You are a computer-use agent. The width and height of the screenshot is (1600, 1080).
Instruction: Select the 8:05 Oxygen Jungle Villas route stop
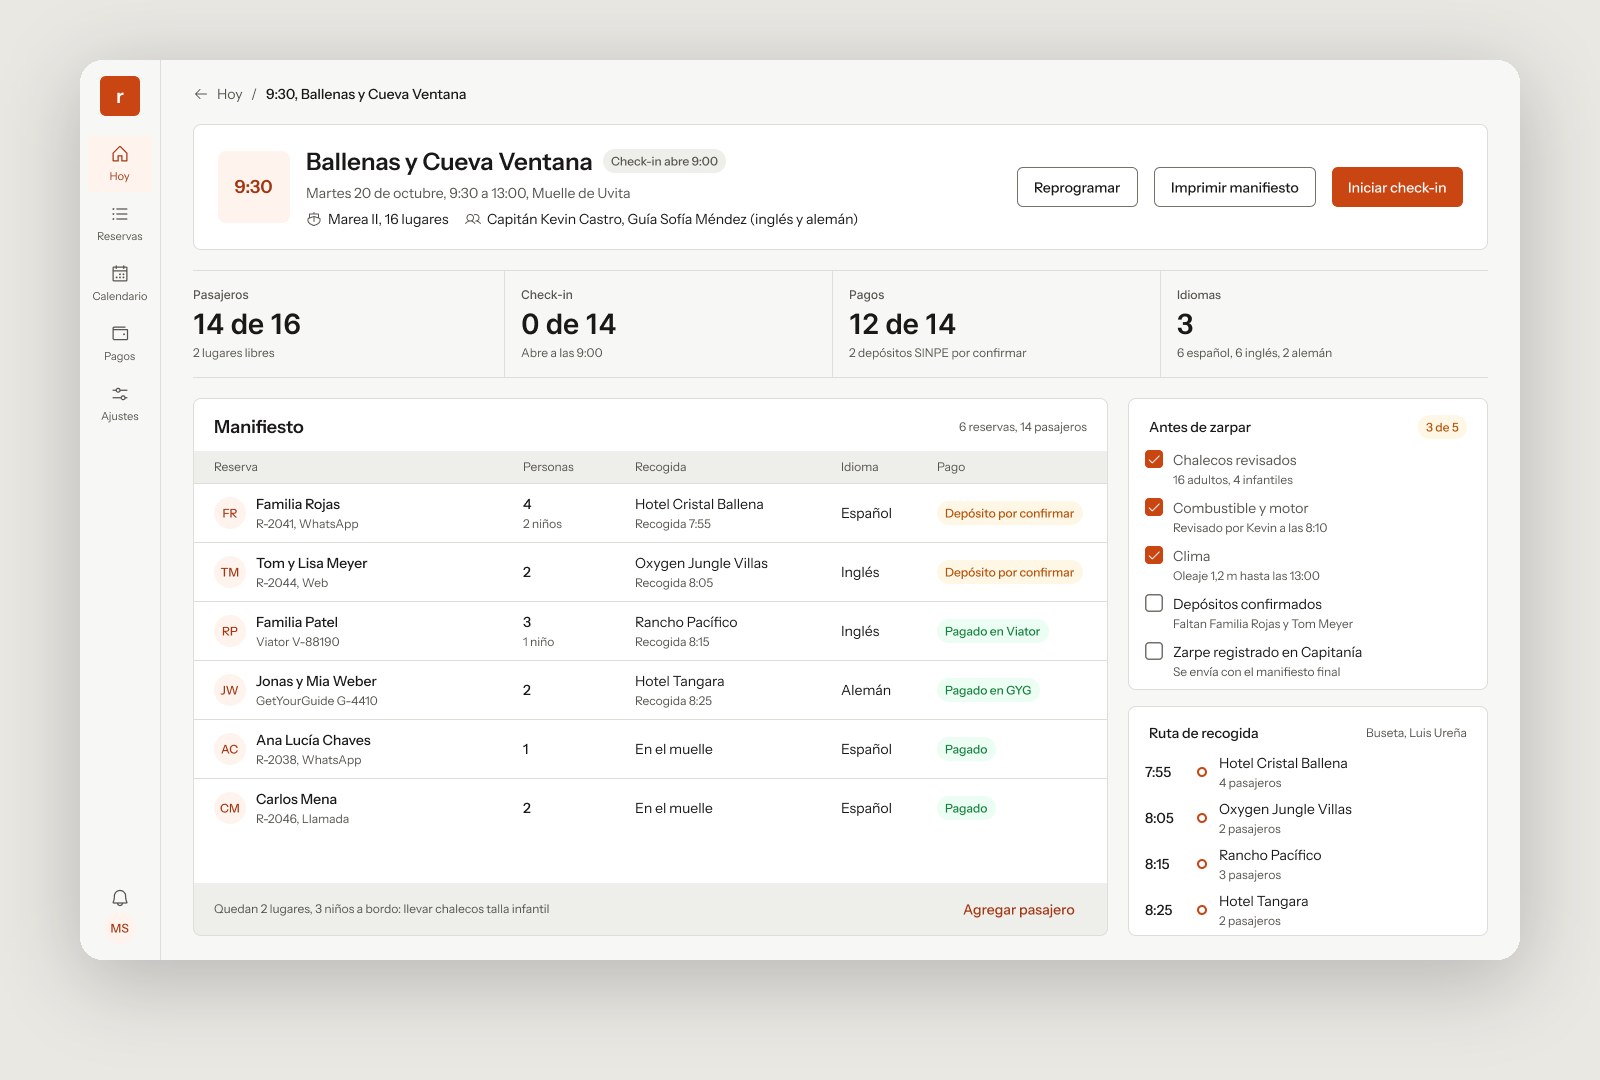click(x=1307, y=818)
